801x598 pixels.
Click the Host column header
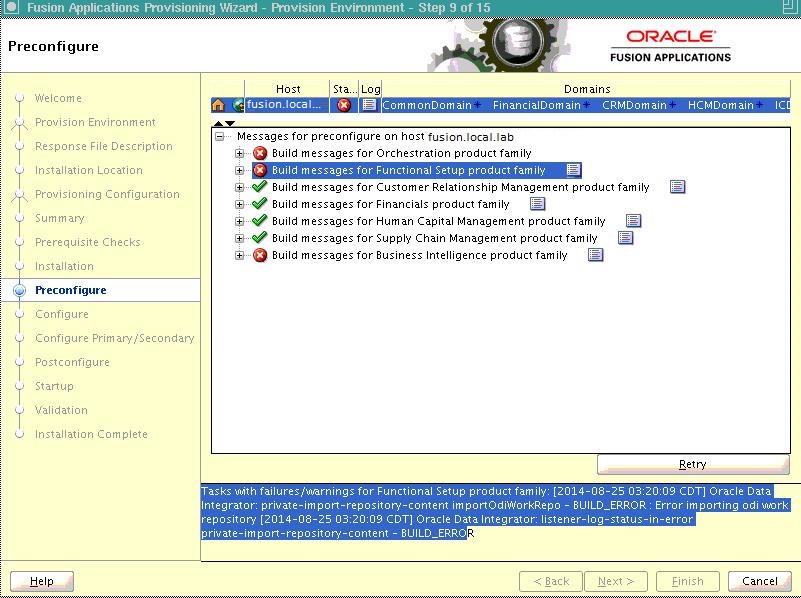coord(288,89)
